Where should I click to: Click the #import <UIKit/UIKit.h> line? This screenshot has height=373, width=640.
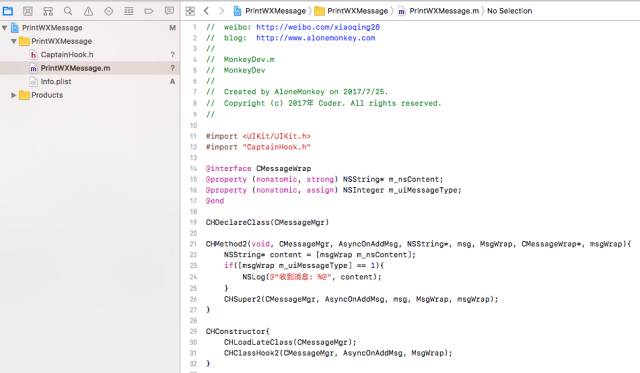click(x=258, y=136)
